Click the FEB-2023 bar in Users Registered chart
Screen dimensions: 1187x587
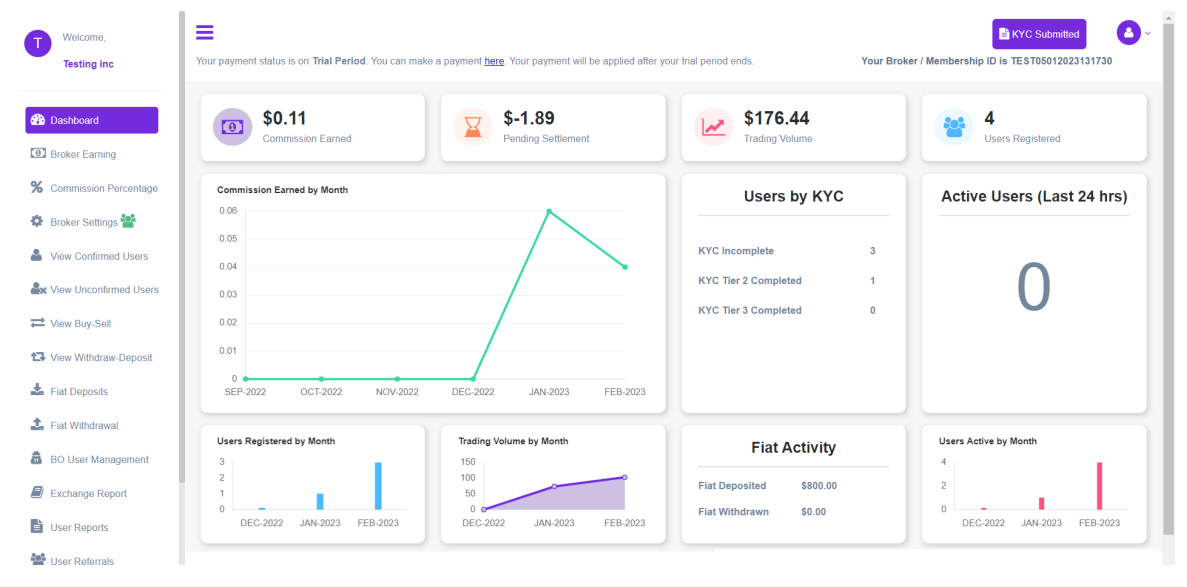tap(378, 486)
